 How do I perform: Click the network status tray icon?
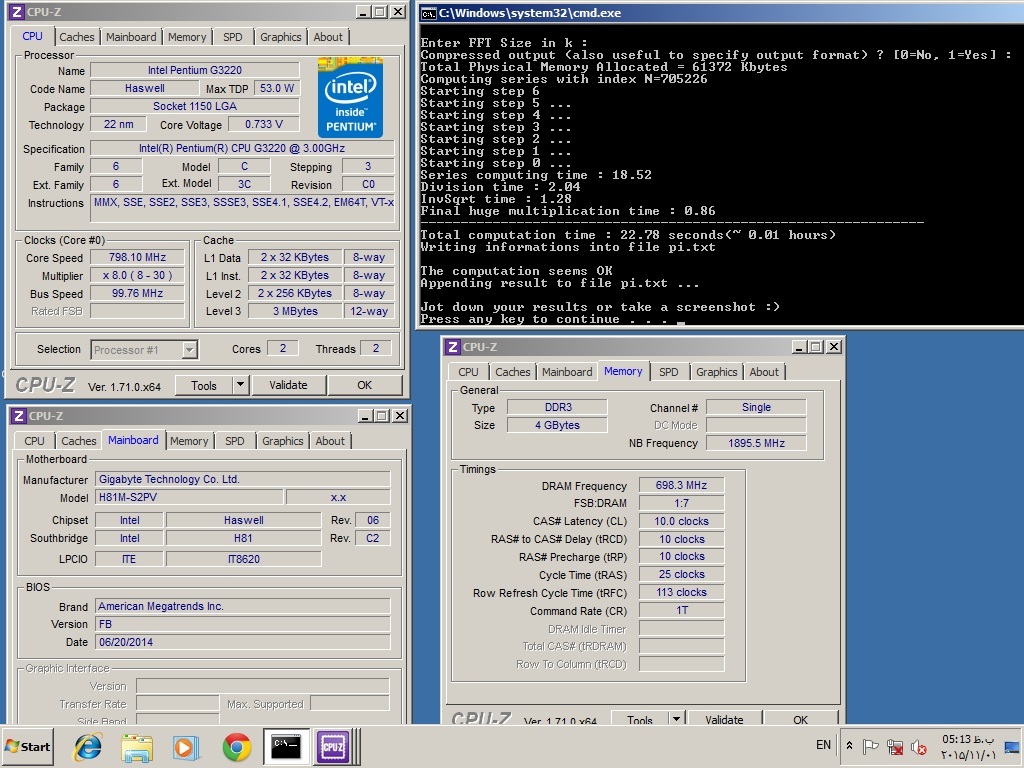coord(895,746)
